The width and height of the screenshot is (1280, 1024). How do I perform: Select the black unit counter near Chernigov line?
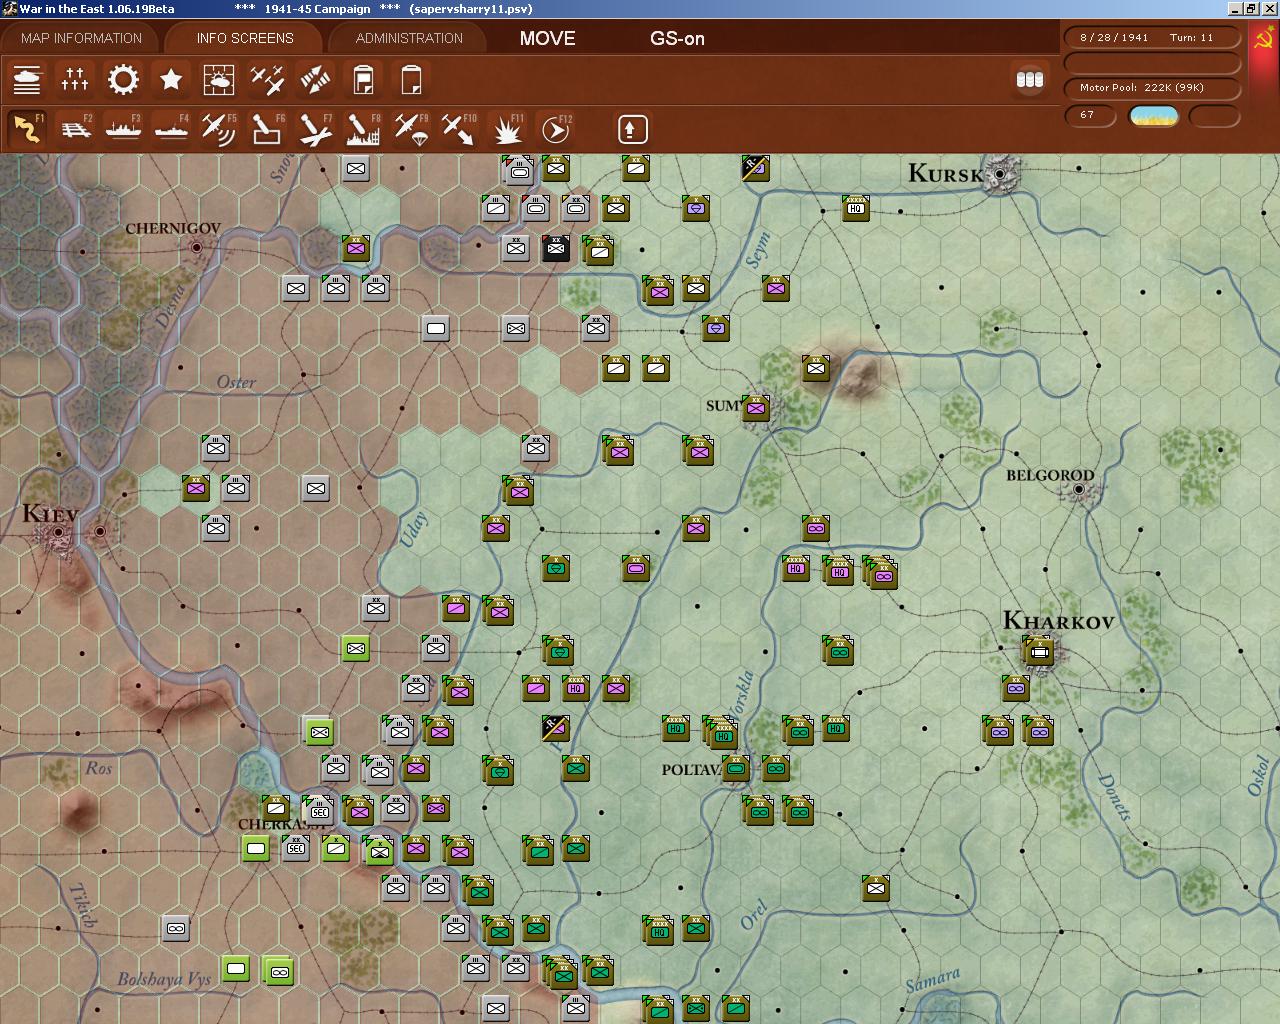[555, 248]
